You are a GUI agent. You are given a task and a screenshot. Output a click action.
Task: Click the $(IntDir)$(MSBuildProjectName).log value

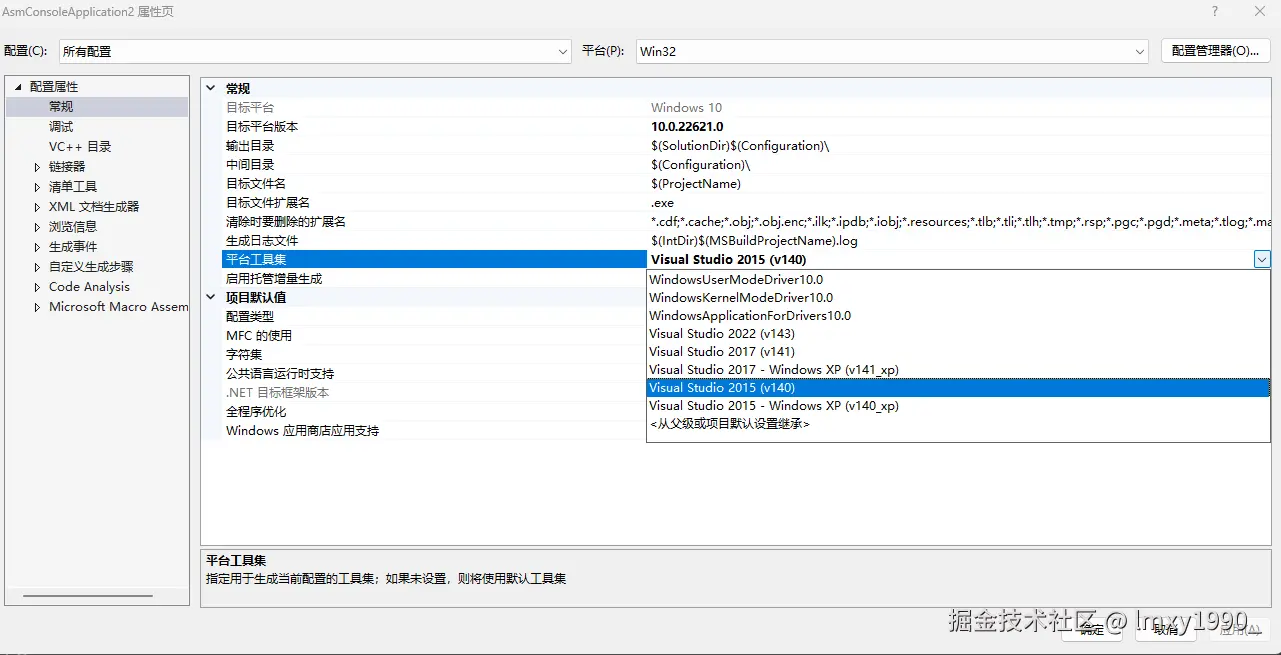pos(754,241)
